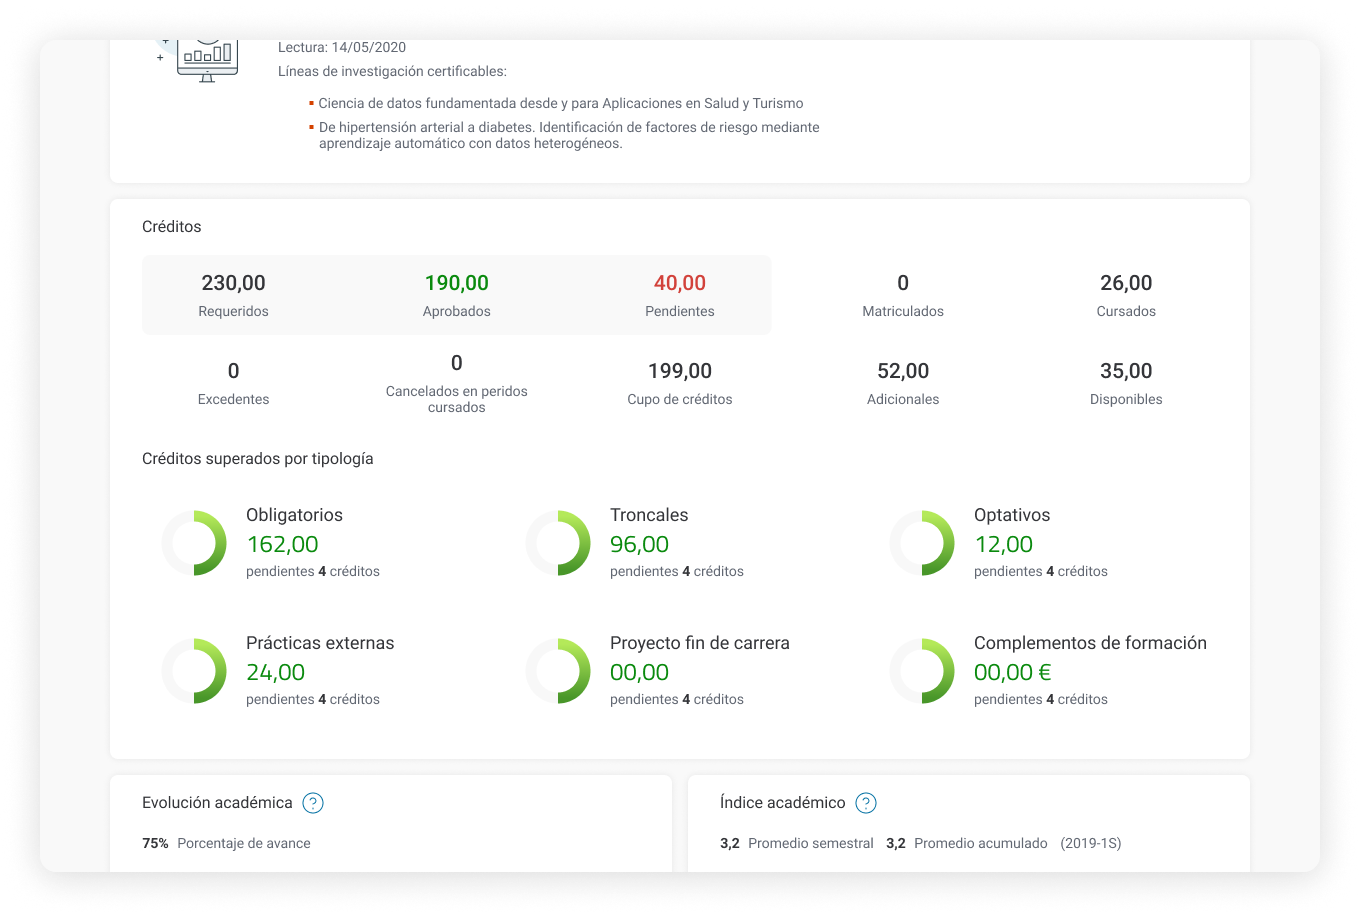Click the 230,00 Requeridos credits figure
The image size is (1360, 912).
(x=233, y=284)
